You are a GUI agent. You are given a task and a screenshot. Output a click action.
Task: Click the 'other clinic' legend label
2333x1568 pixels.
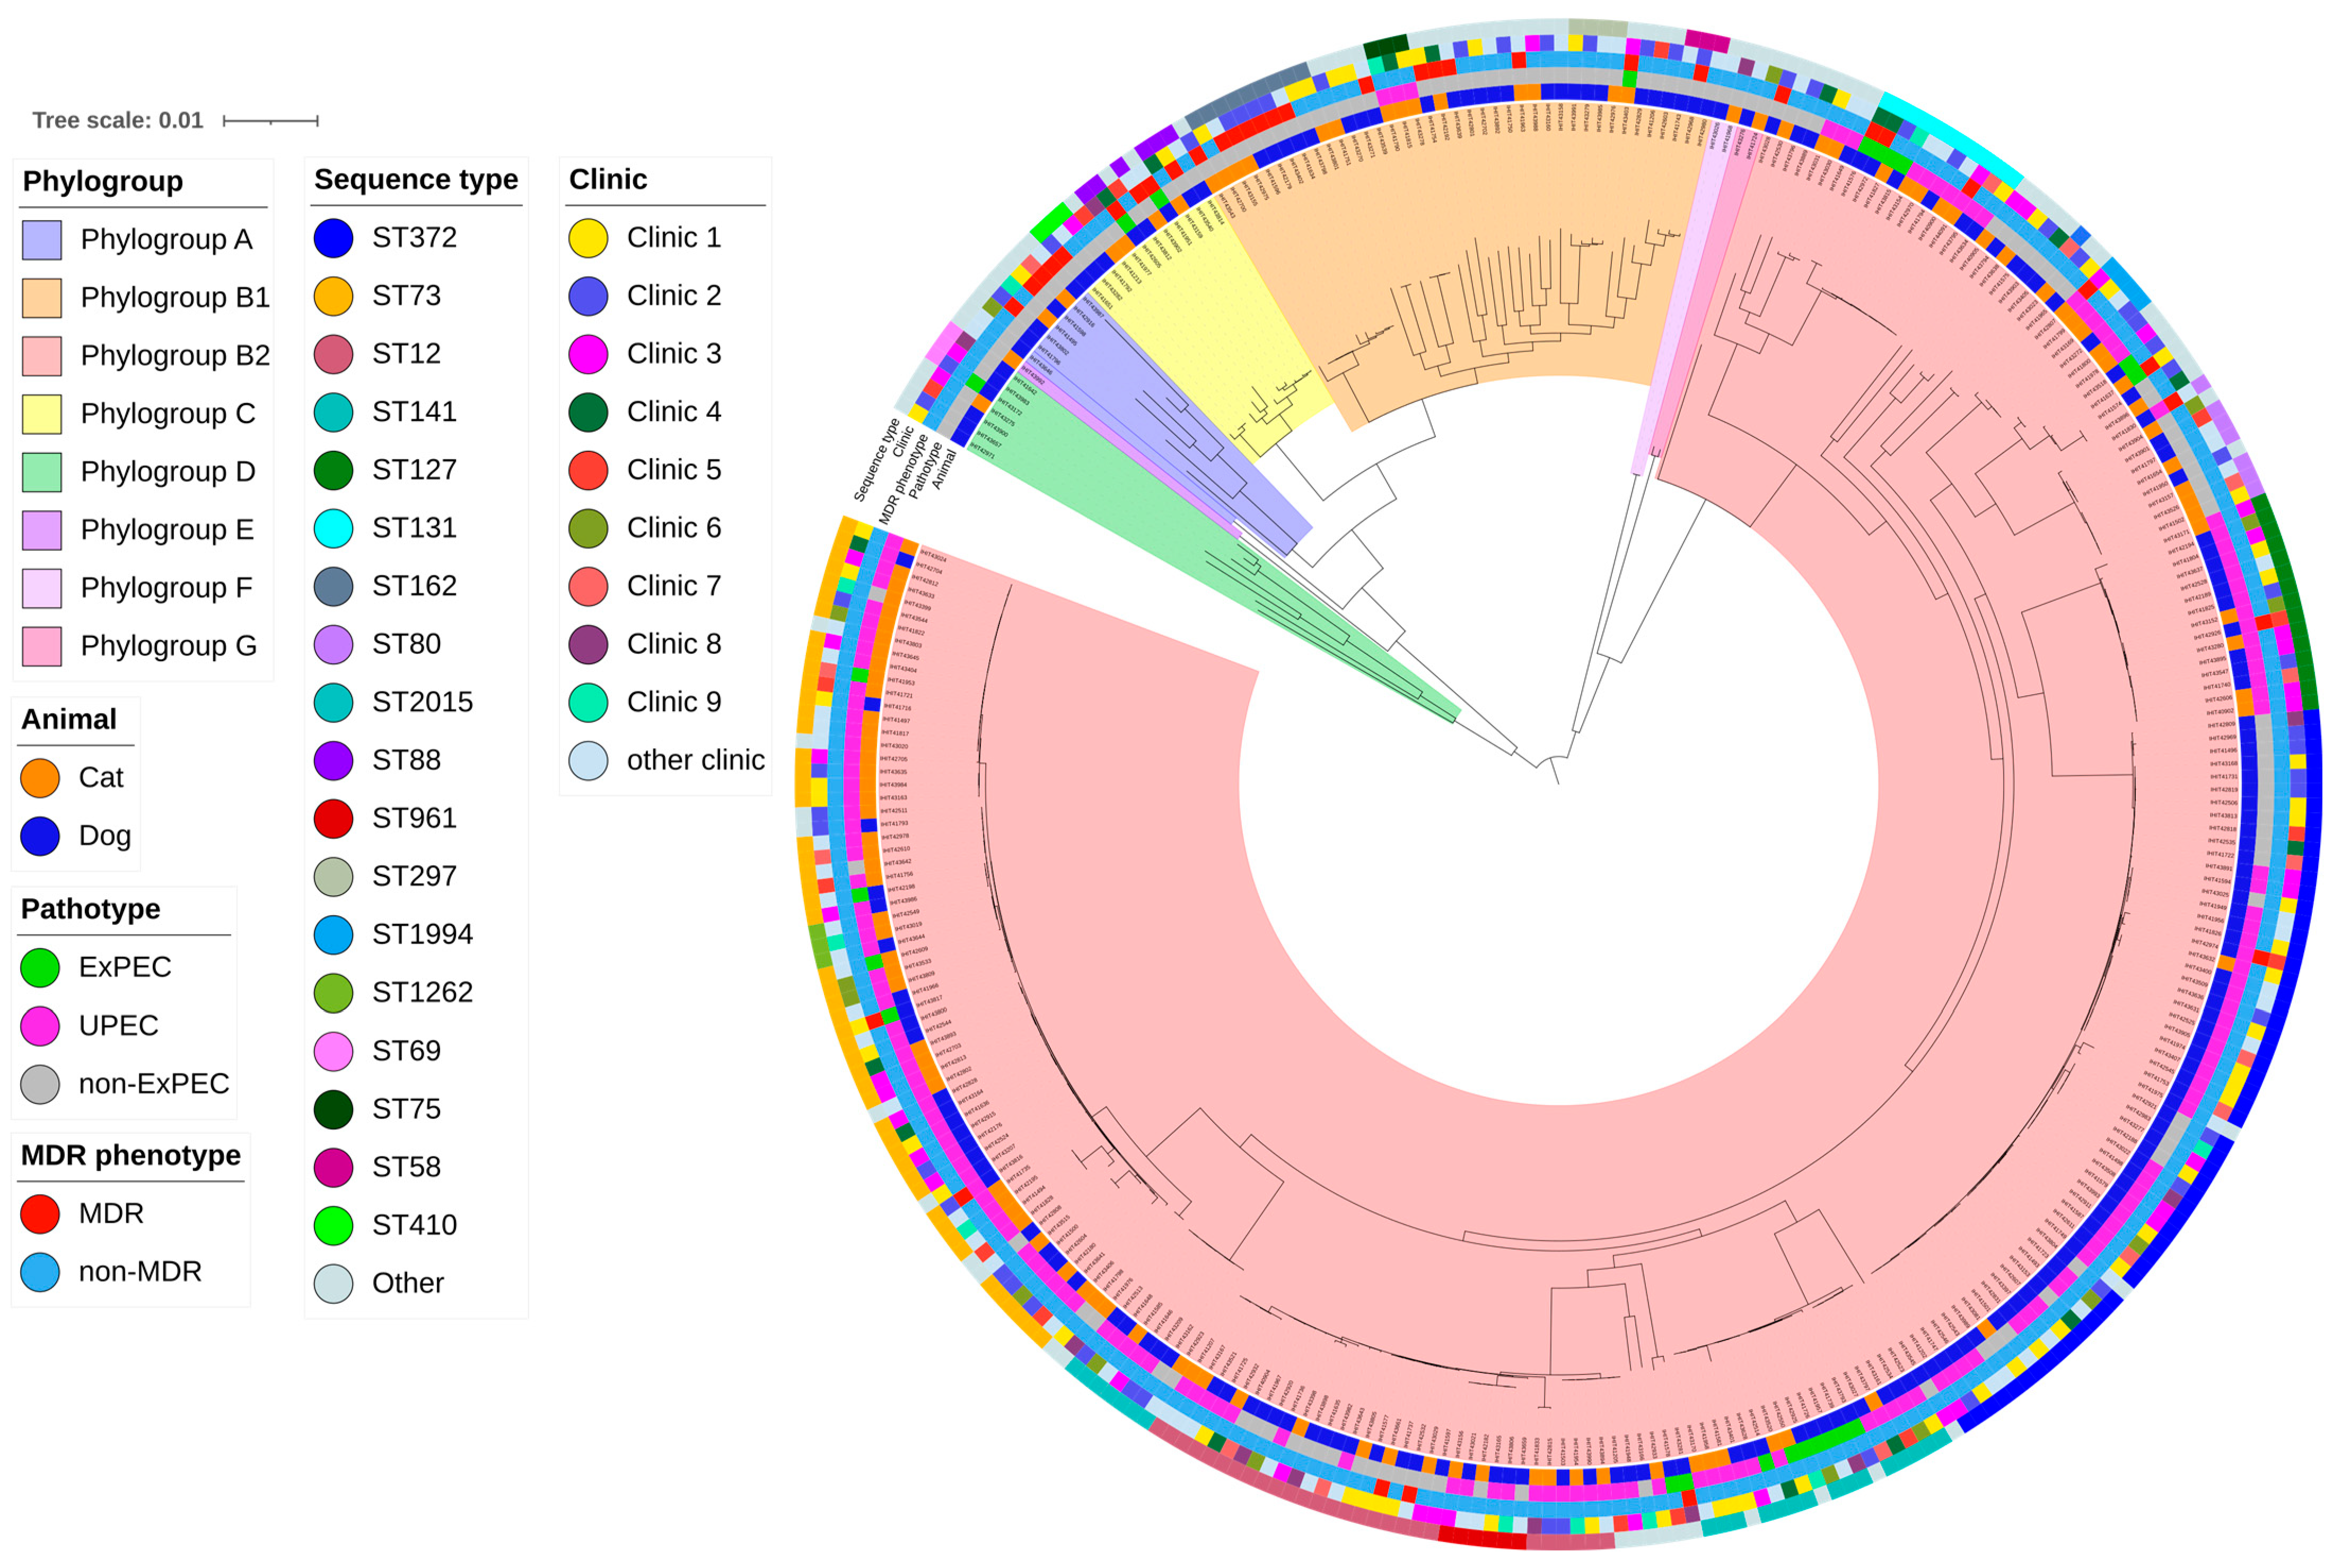click(695, 761)
